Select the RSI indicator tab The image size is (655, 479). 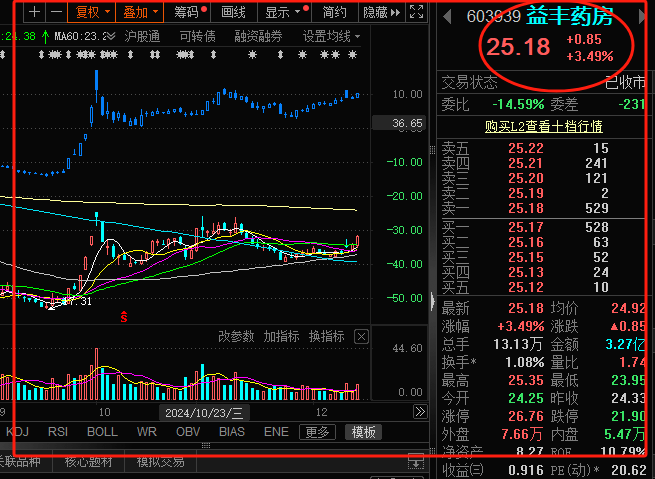click(58, 432)
